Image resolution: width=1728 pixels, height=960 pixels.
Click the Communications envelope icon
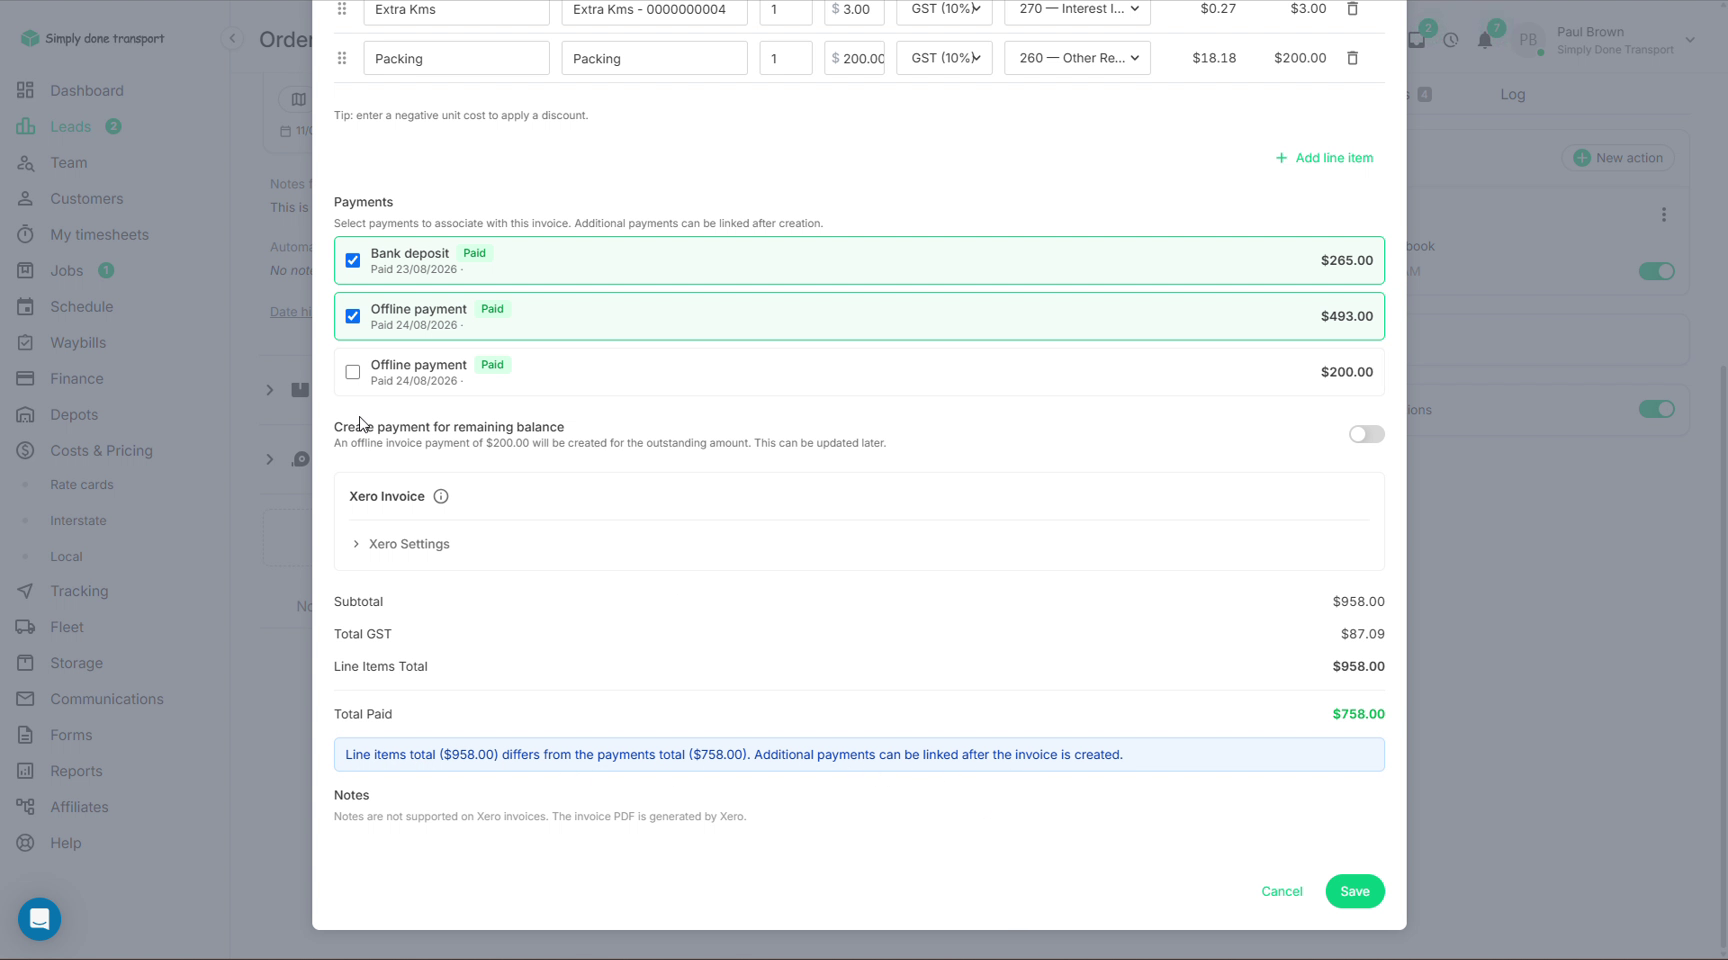25,699
